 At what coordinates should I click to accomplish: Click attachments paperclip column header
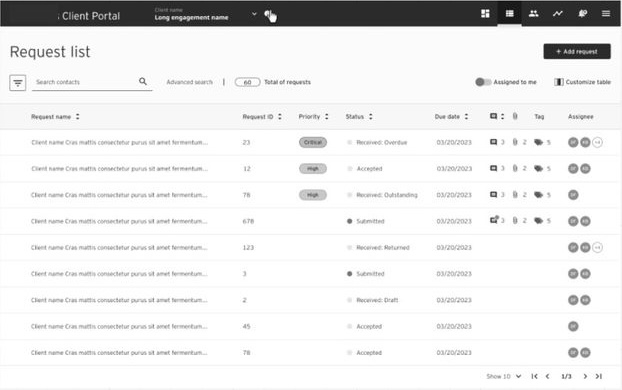[515, 116]
